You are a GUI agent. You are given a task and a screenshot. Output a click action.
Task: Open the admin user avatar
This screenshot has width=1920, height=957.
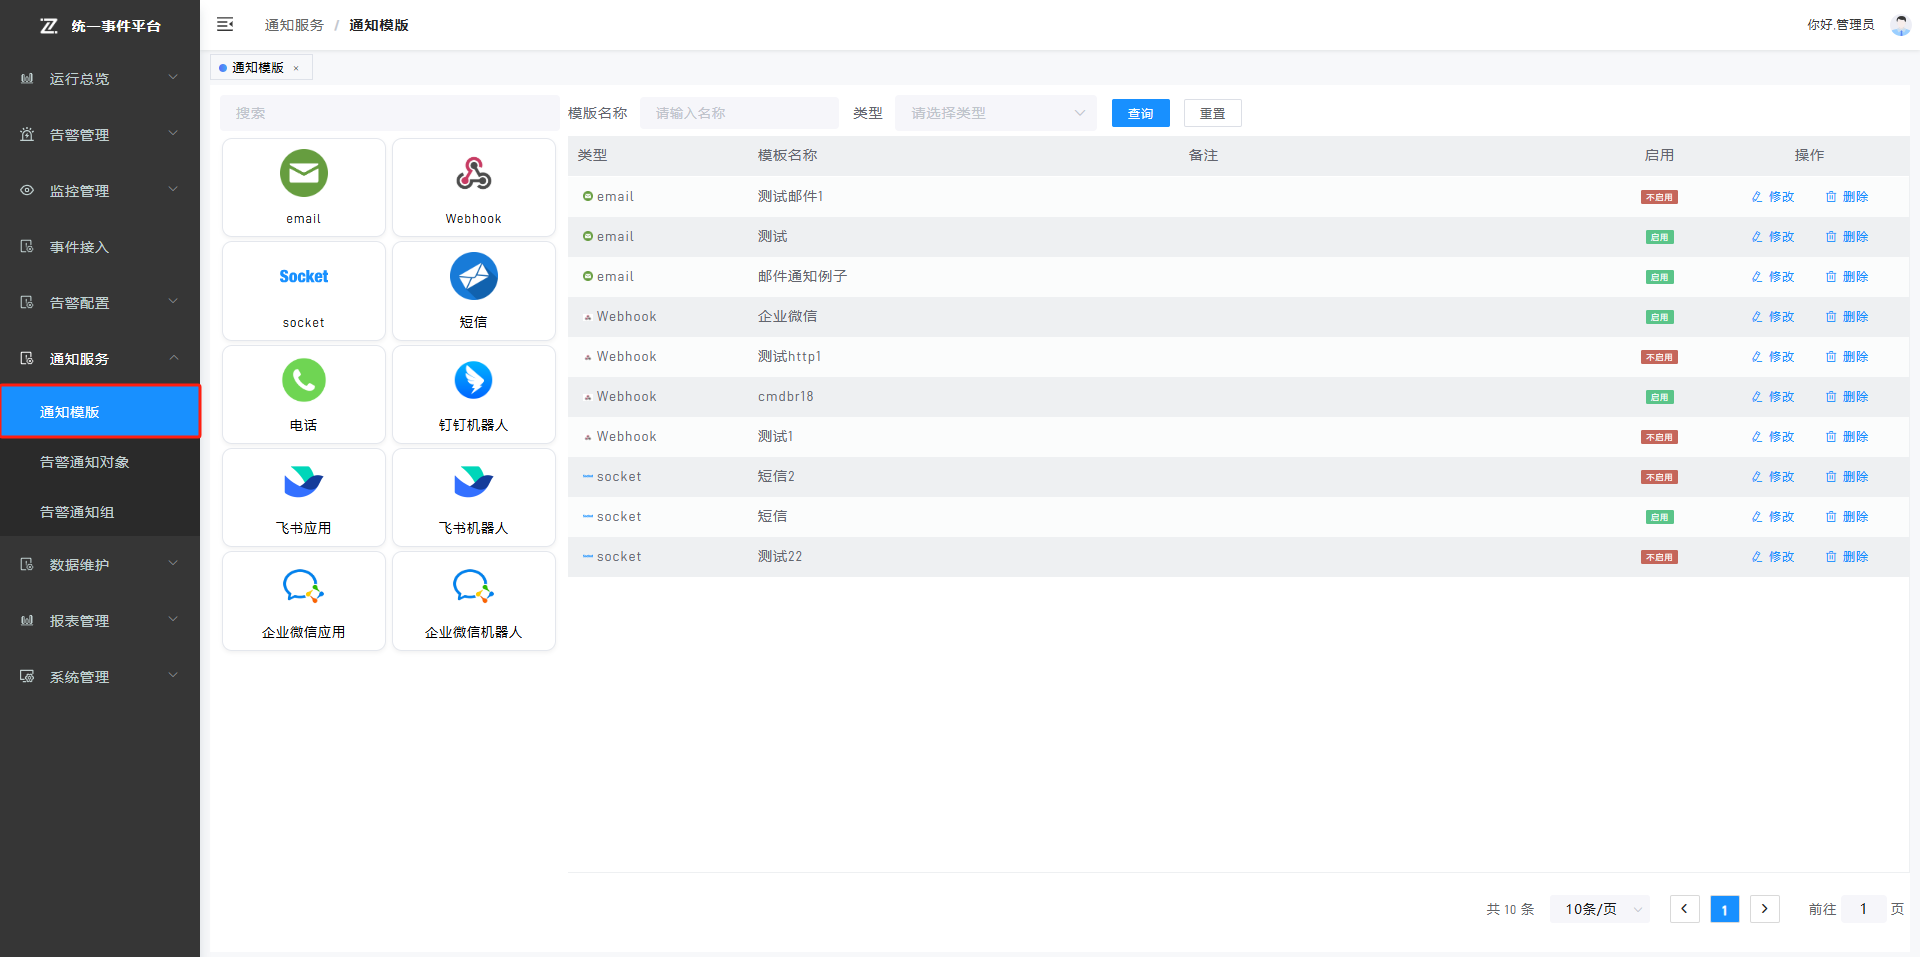tap(1900, 25)
